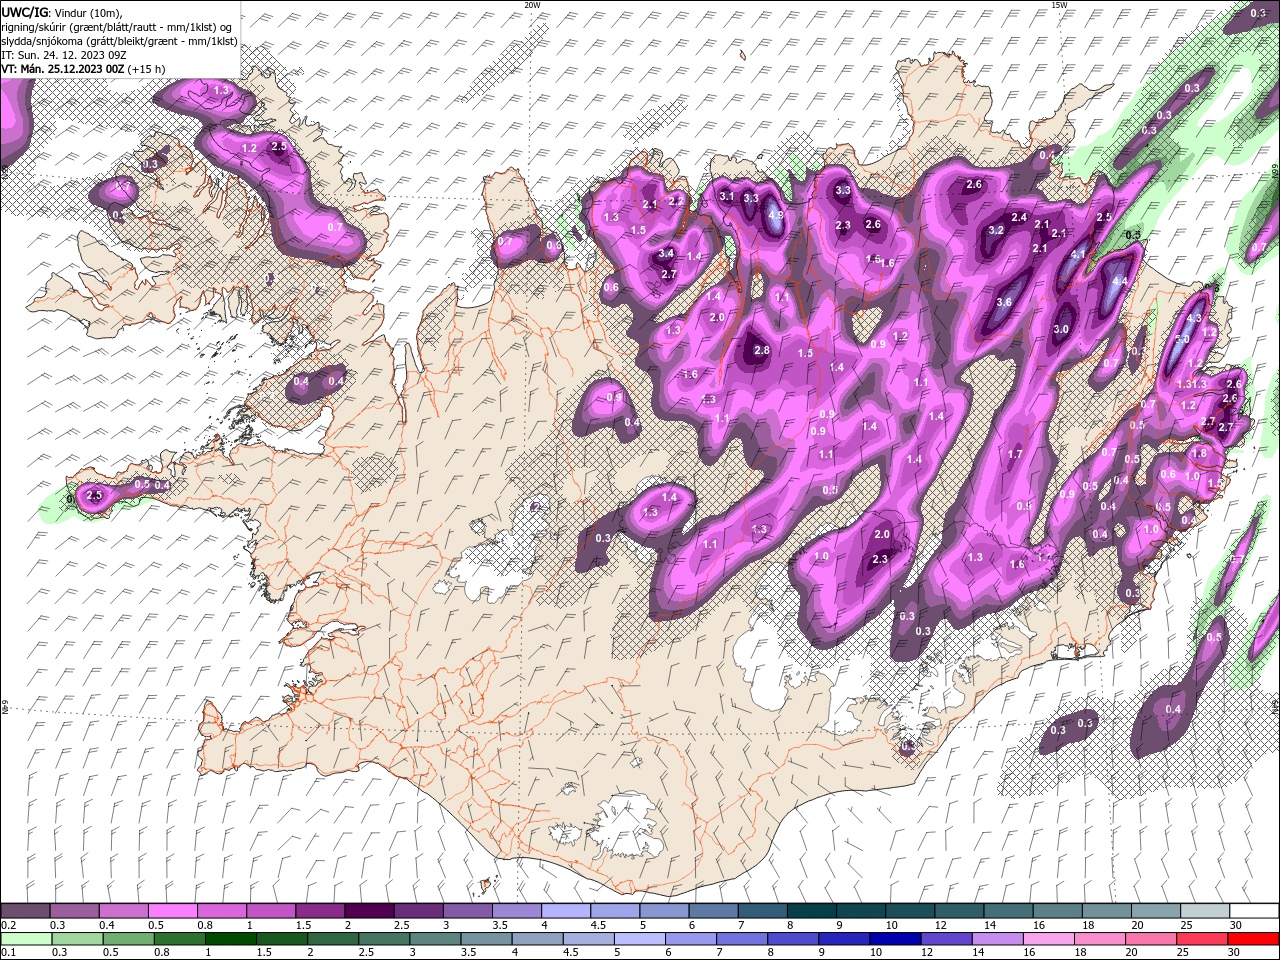Click the 2.2 snowfall value on the map
The width and height of the screenshot is (1280, 960).
click(676, 201)
